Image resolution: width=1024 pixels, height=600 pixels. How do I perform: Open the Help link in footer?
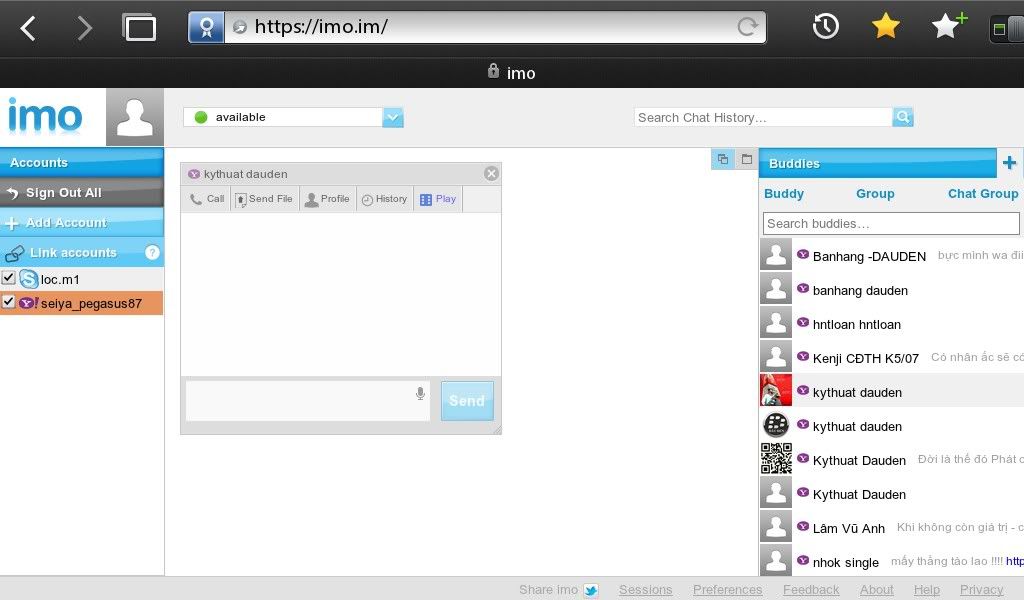(x=927, y=590)
